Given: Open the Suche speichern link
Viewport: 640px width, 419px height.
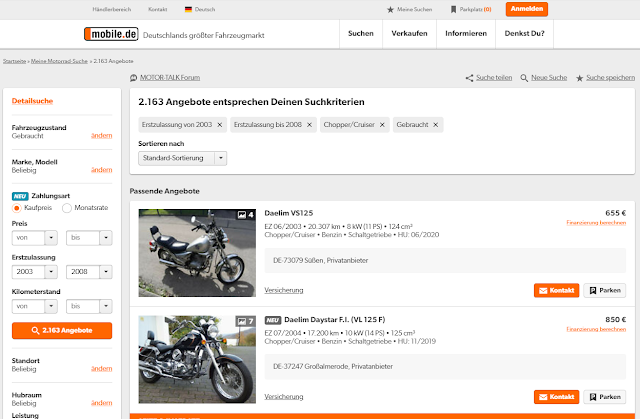Looking at the screenshot, I should 611,78.
